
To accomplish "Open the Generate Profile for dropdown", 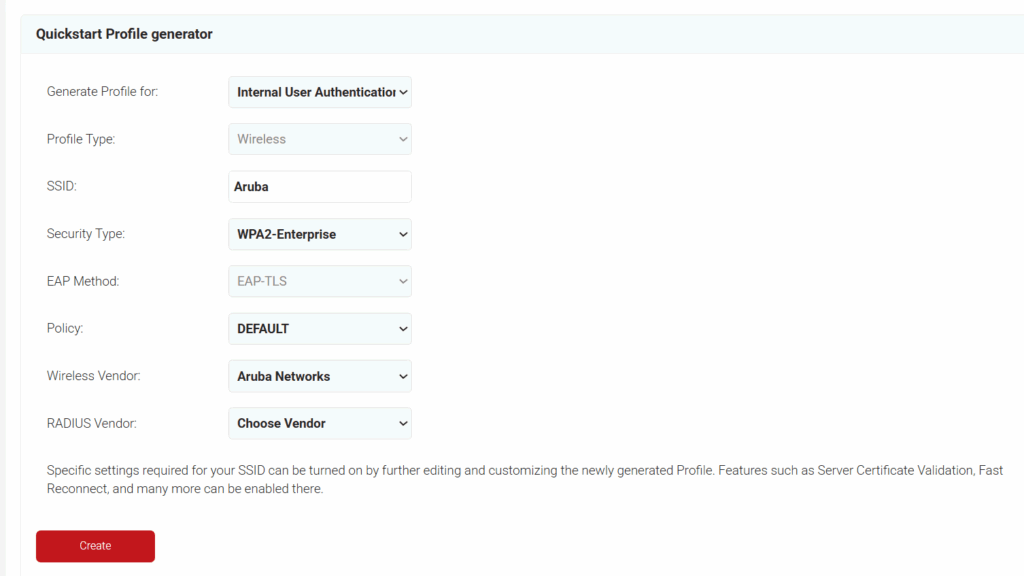I will click(319, 92).
